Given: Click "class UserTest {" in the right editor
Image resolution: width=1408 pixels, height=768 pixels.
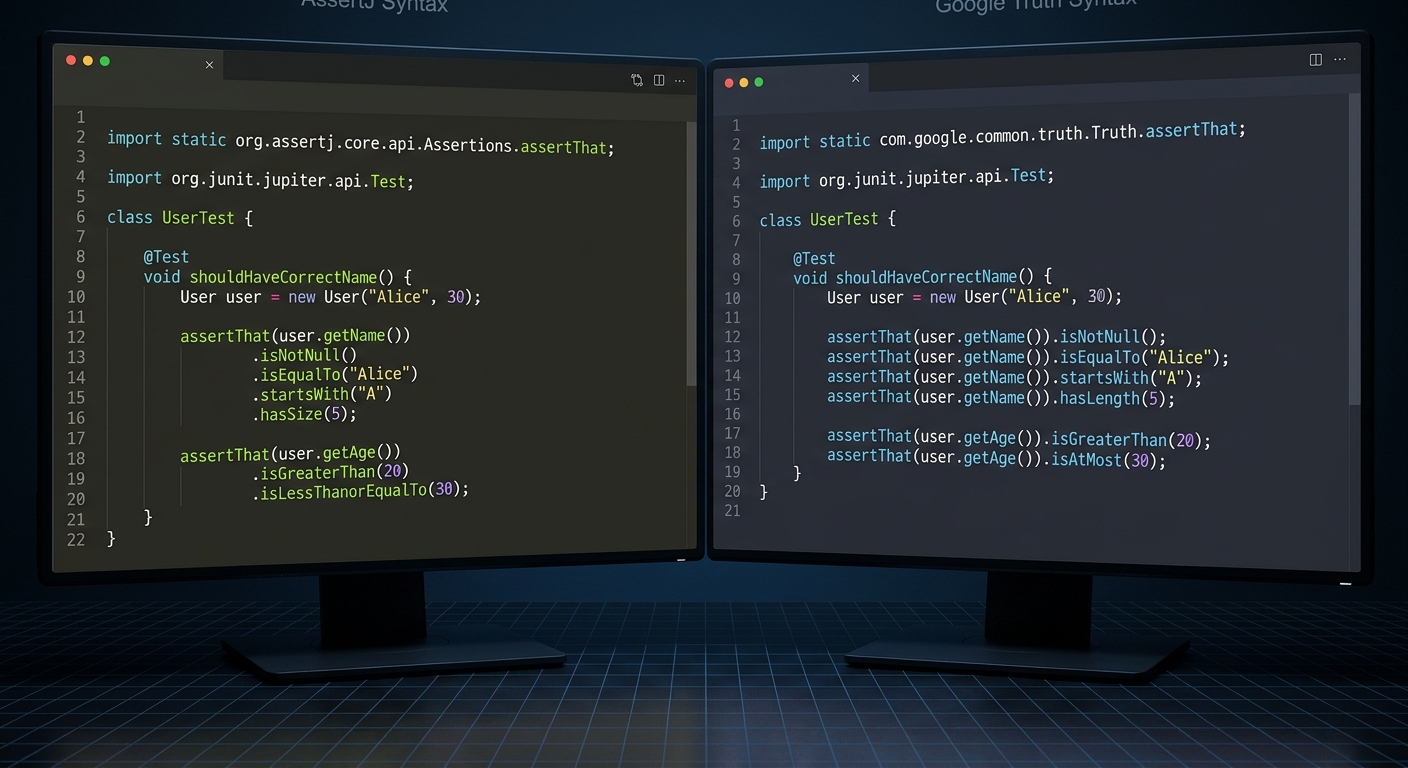Looking at the screenshot, I should (x=827, y=219).
